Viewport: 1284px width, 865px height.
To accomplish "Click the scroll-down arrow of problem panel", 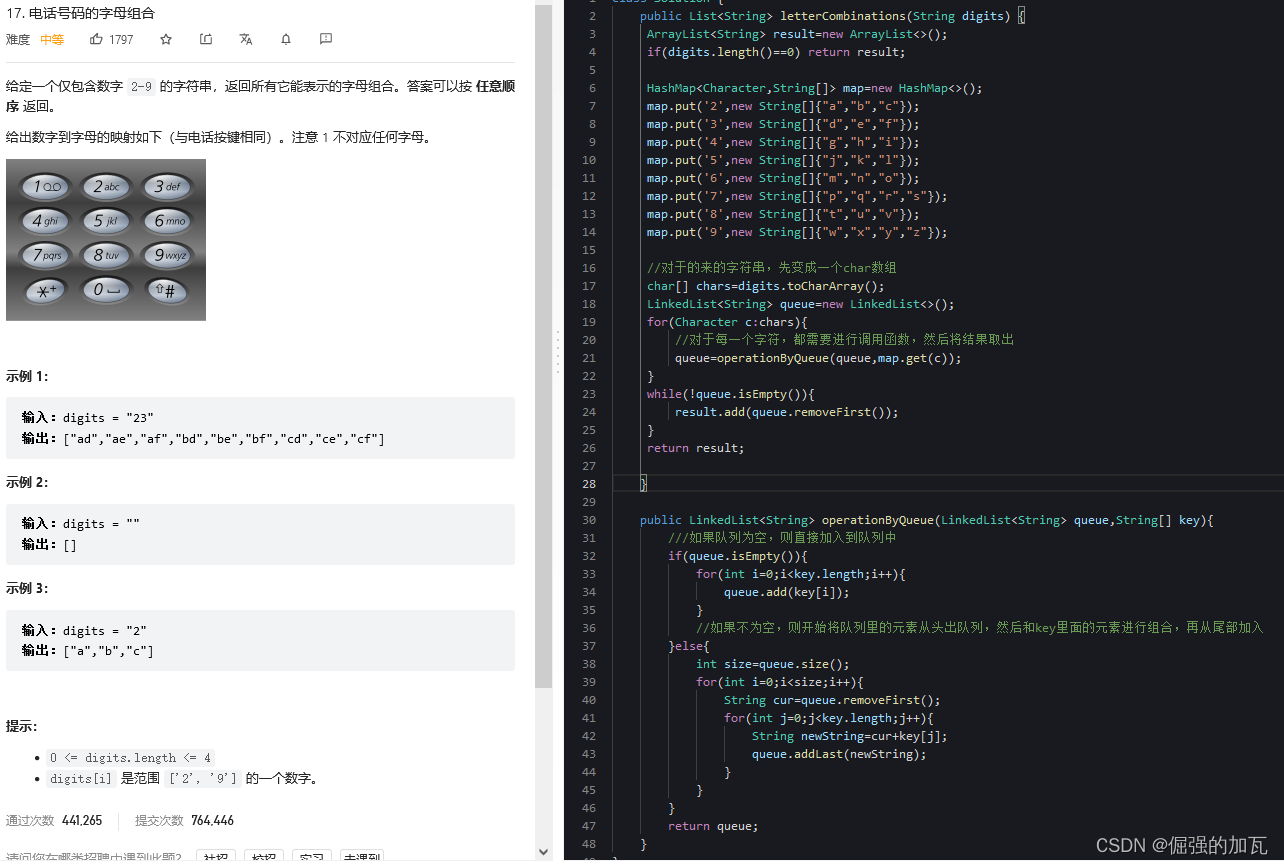I will (x=543, y=851).
